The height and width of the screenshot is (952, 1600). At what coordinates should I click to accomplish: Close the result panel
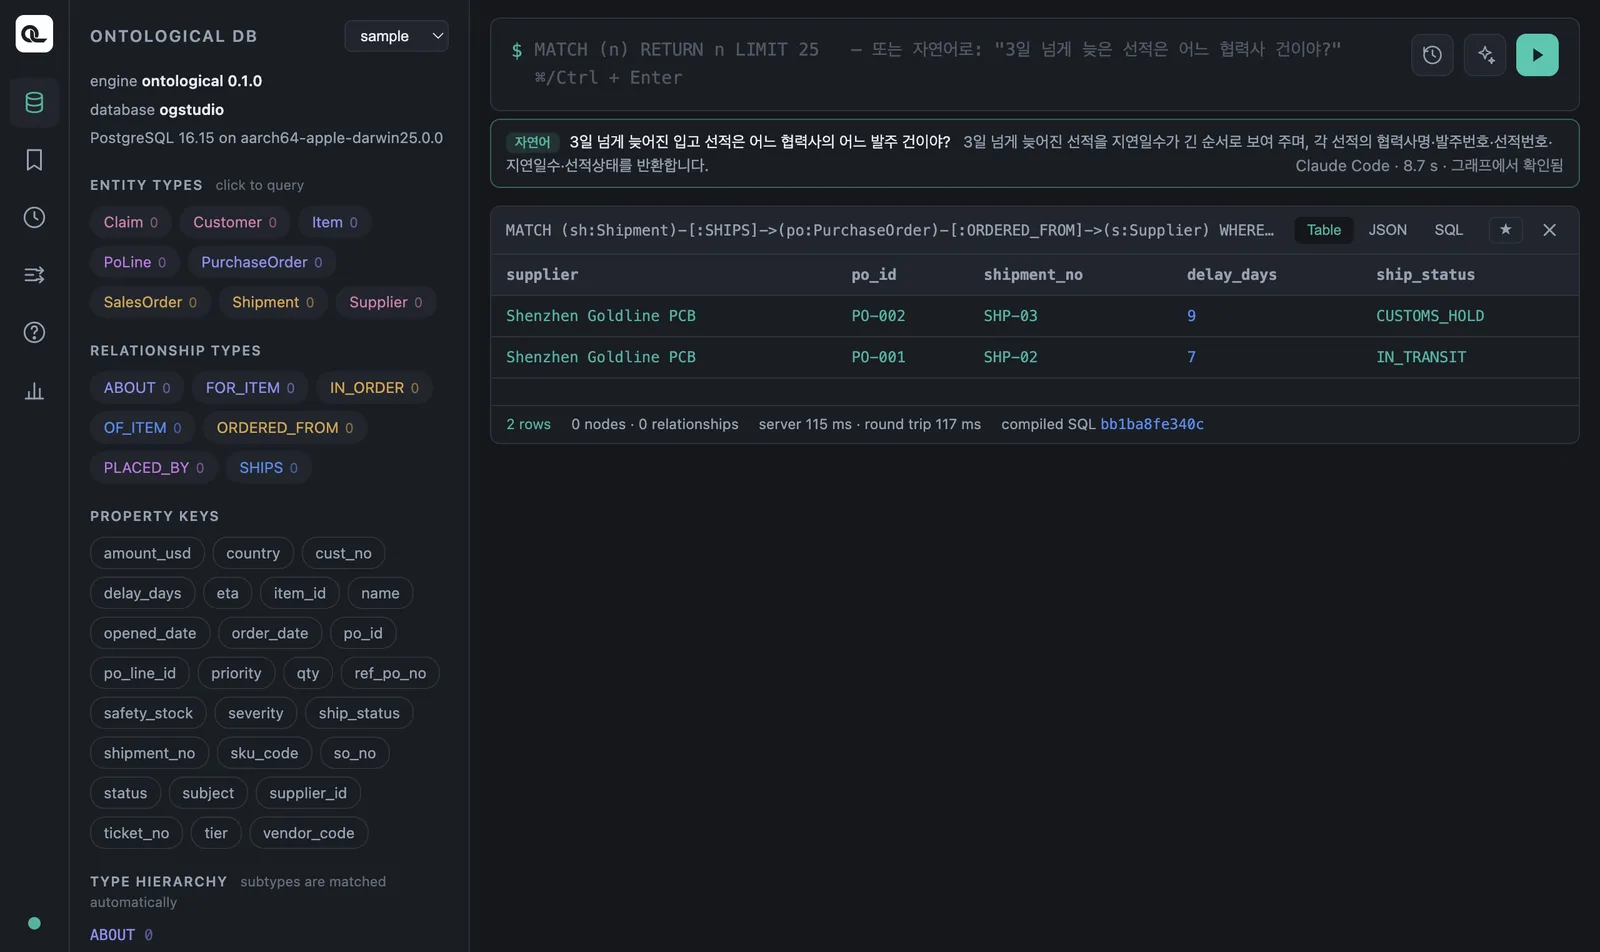(1549, 230)
